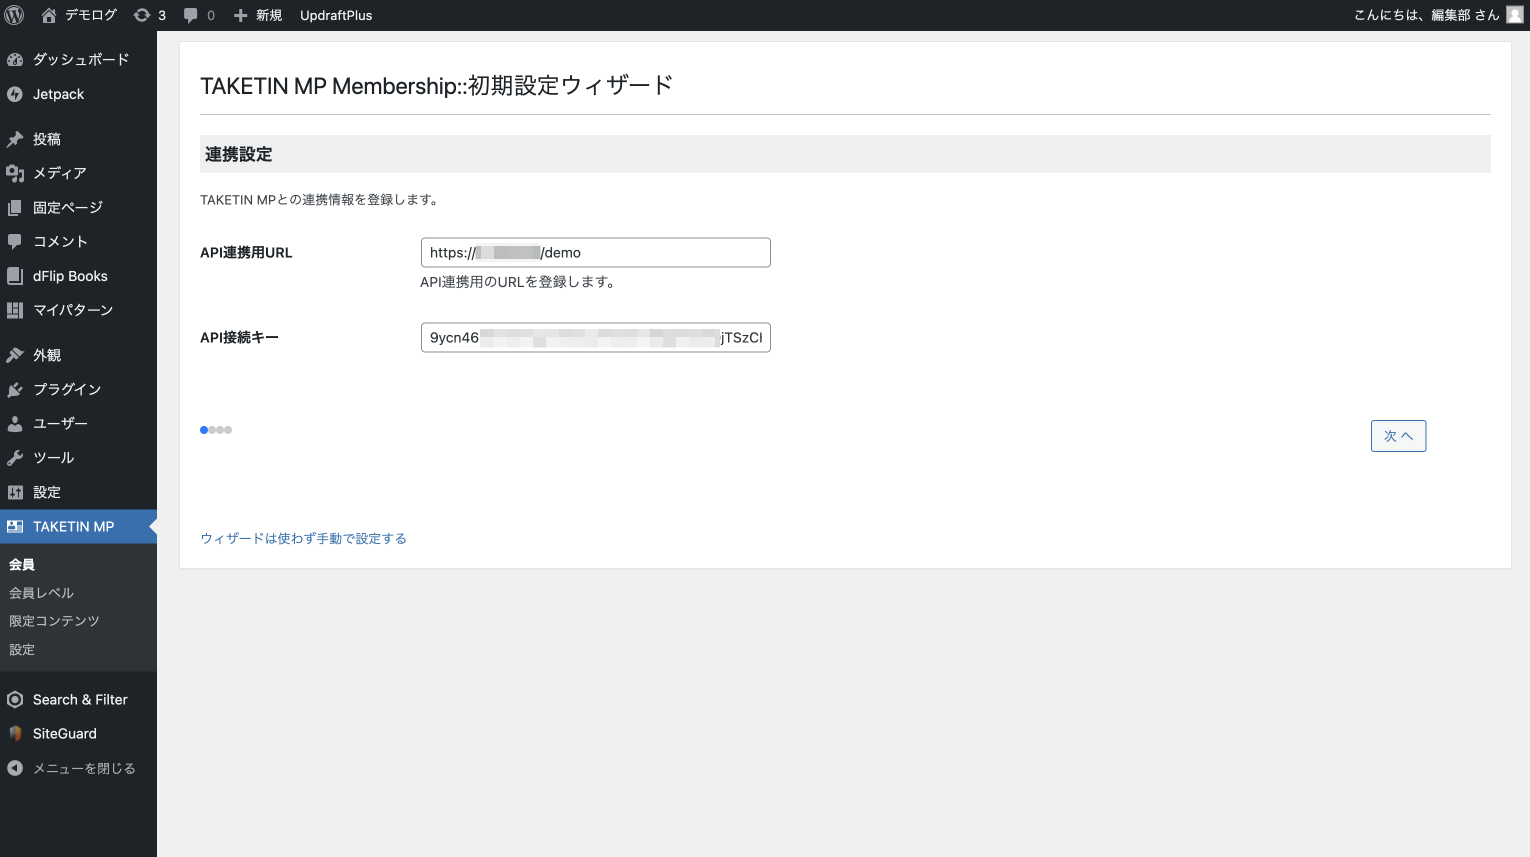Click the Jetpack icon in the sidebar

[x=15, y=94]
